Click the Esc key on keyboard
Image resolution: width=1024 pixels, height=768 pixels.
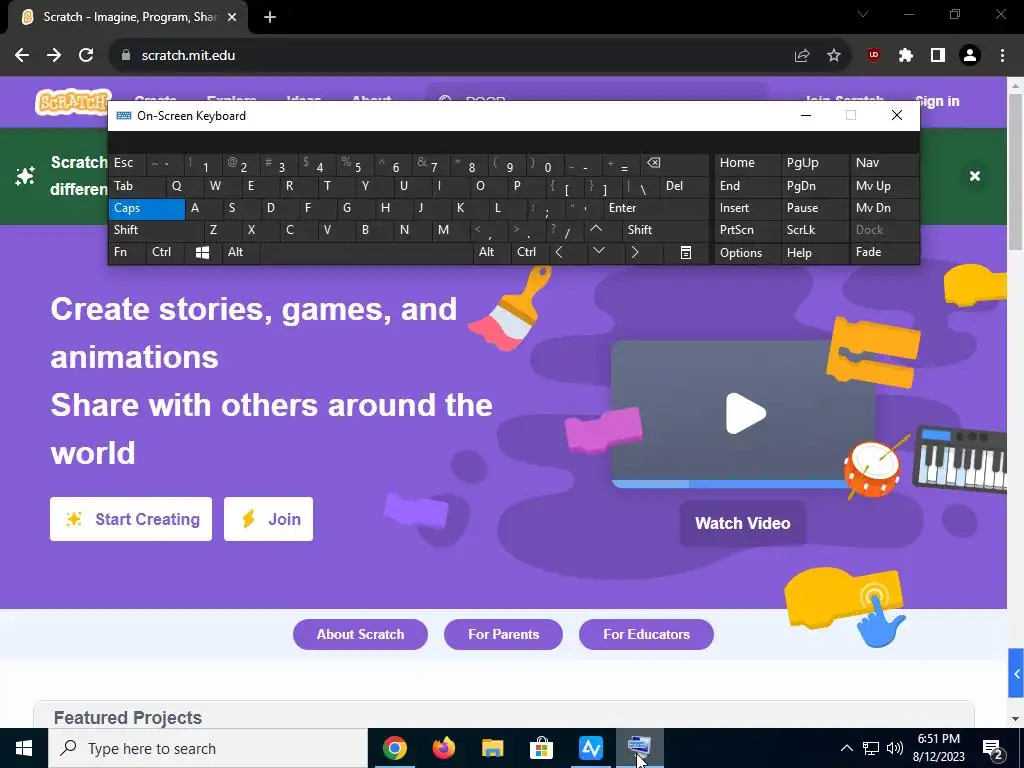[x=127, y=163]
